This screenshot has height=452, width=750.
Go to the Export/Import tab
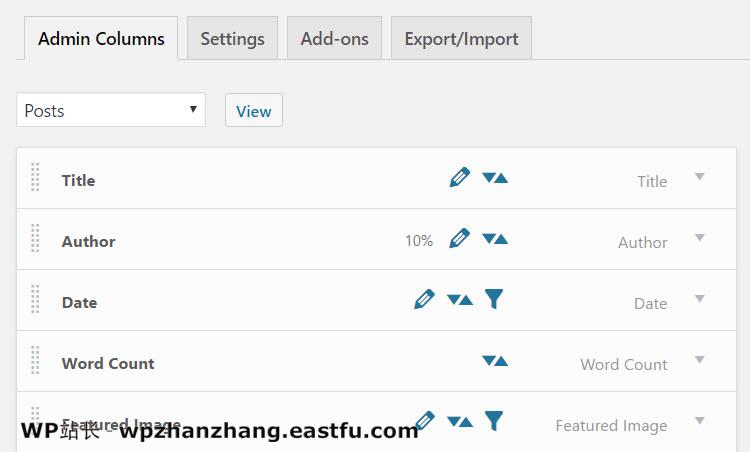(x=461, y=39)
